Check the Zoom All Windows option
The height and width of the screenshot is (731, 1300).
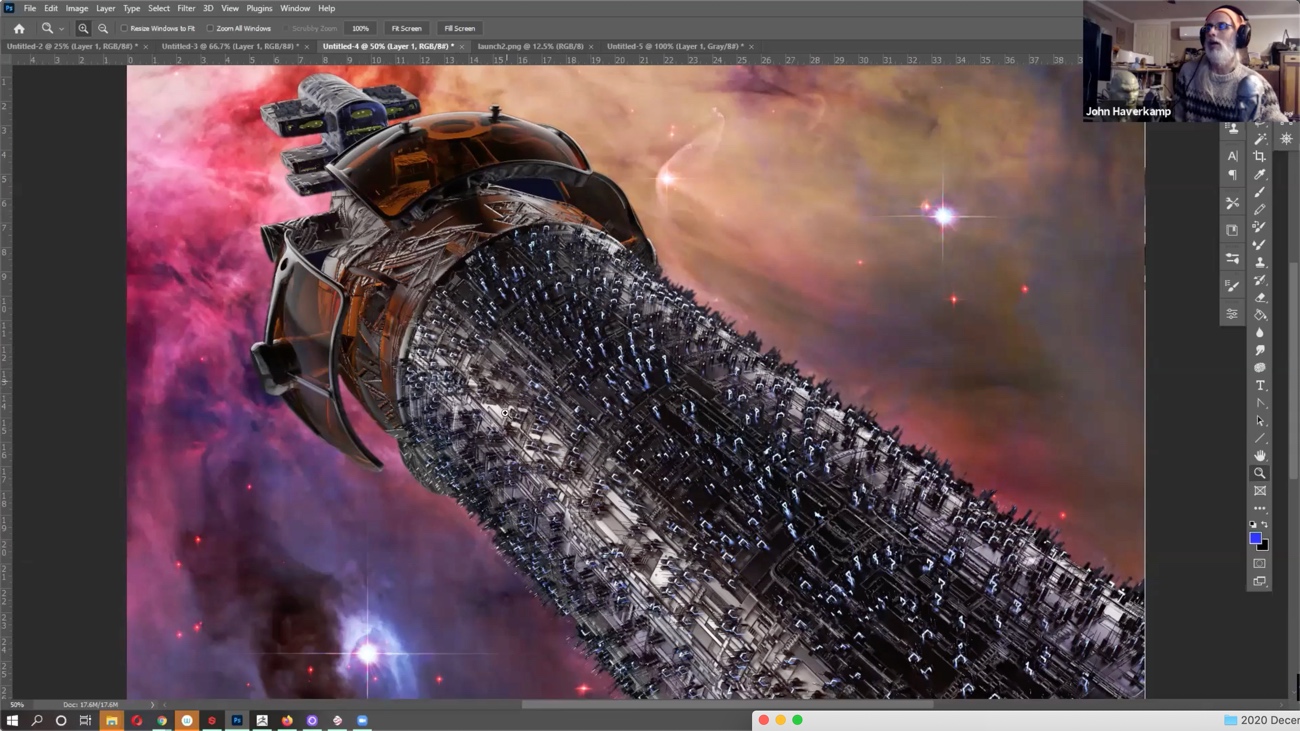(208, 28)
